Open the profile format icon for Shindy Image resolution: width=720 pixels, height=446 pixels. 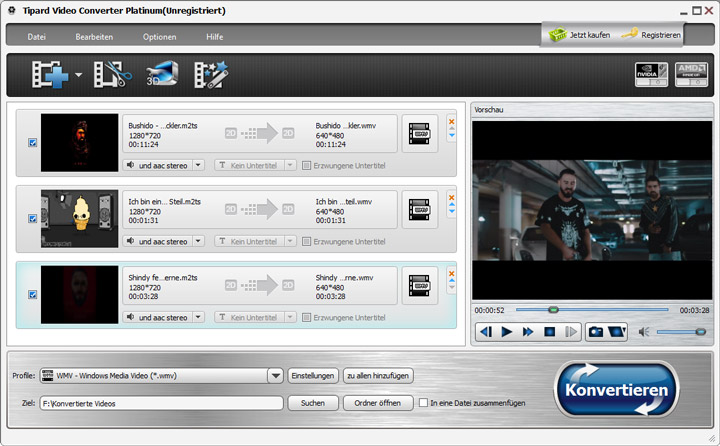[420, 286]
